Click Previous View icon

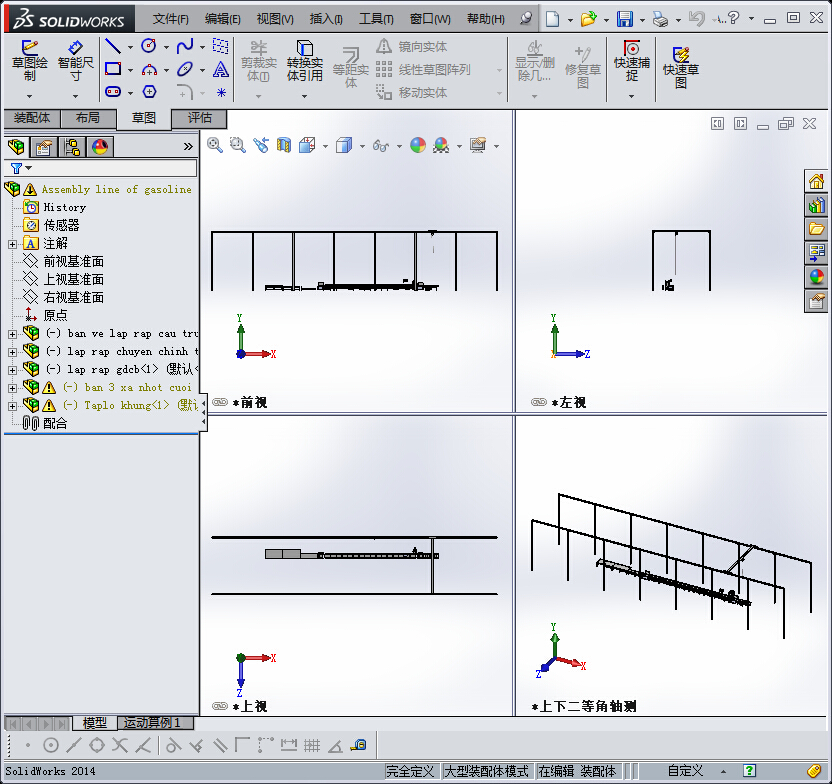[261, 145]
